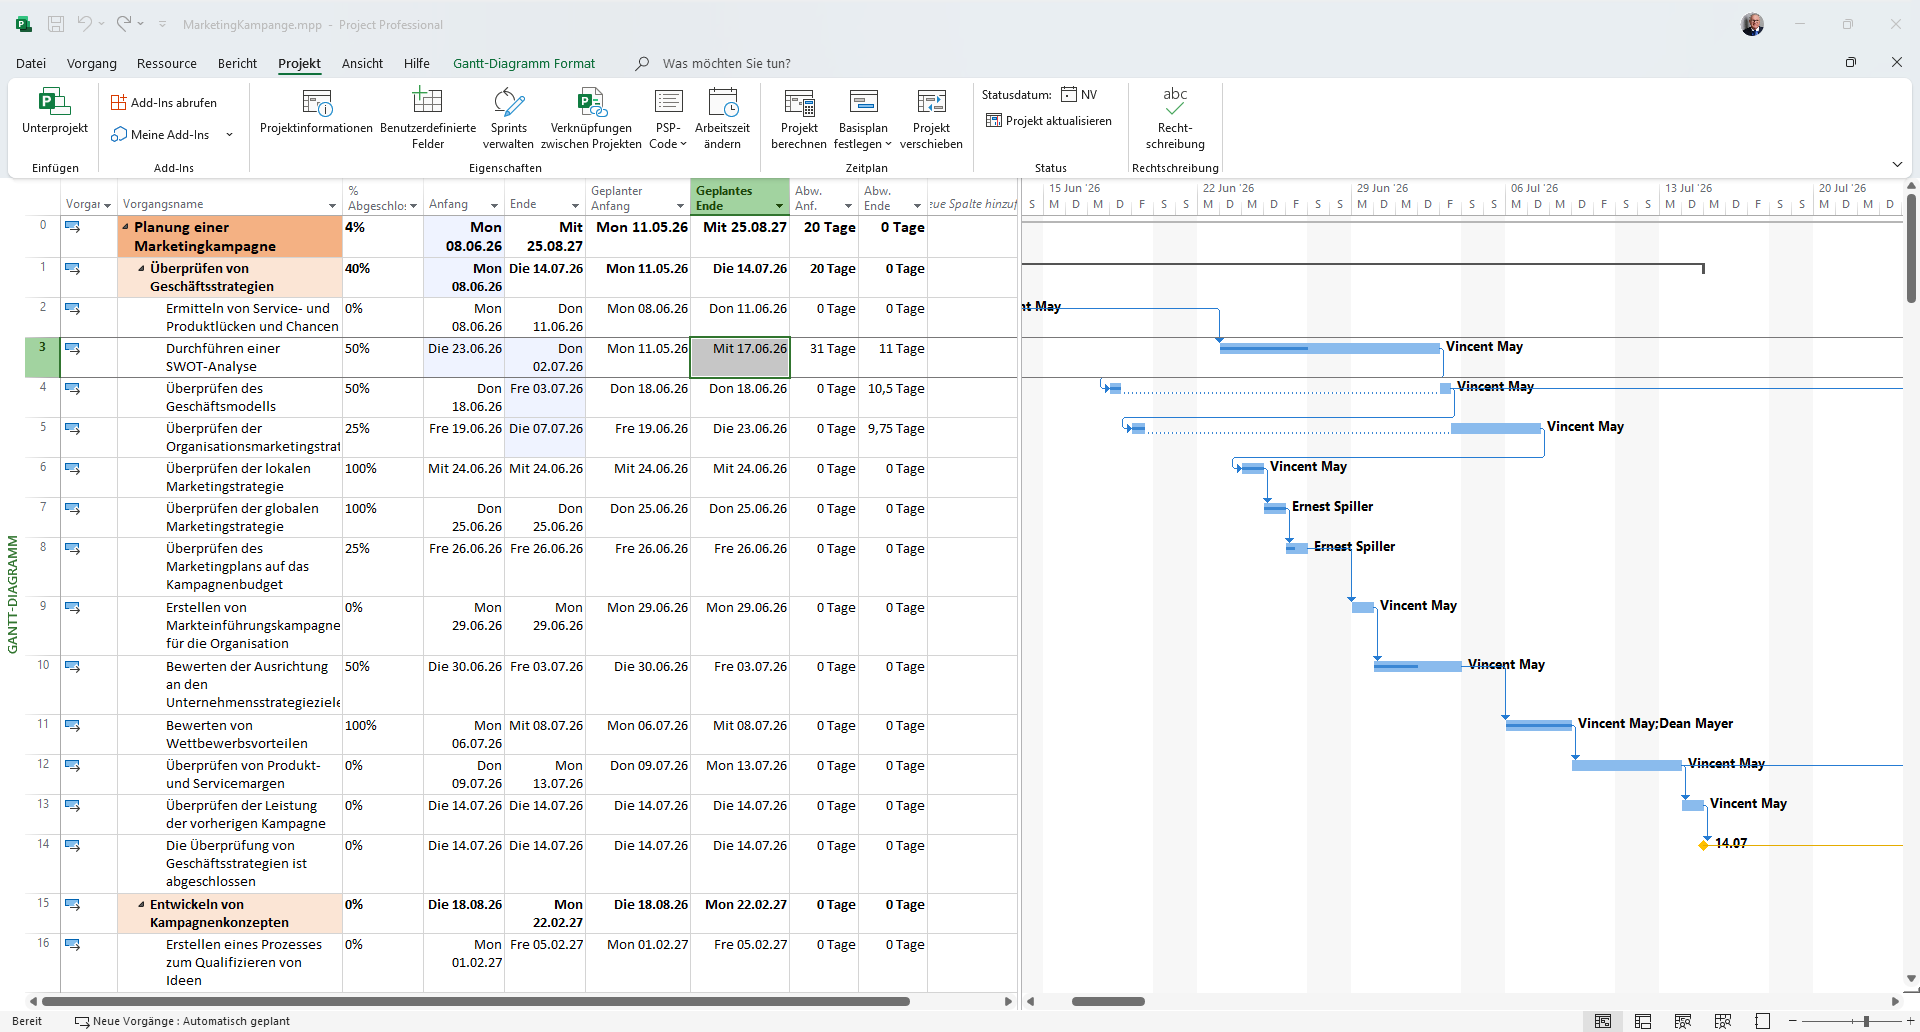Click Projekt berechnen

coord(799,118)
